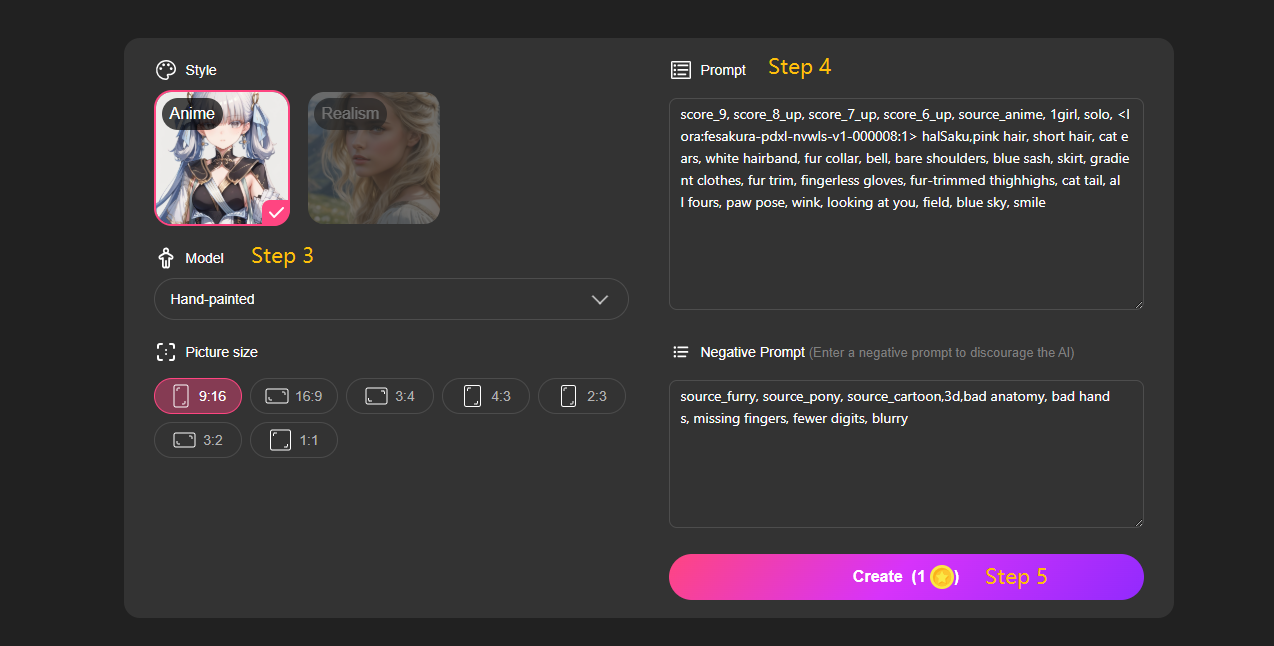Click the Picture size frame icon
The image size is (1274, 646).
point(166,352)
